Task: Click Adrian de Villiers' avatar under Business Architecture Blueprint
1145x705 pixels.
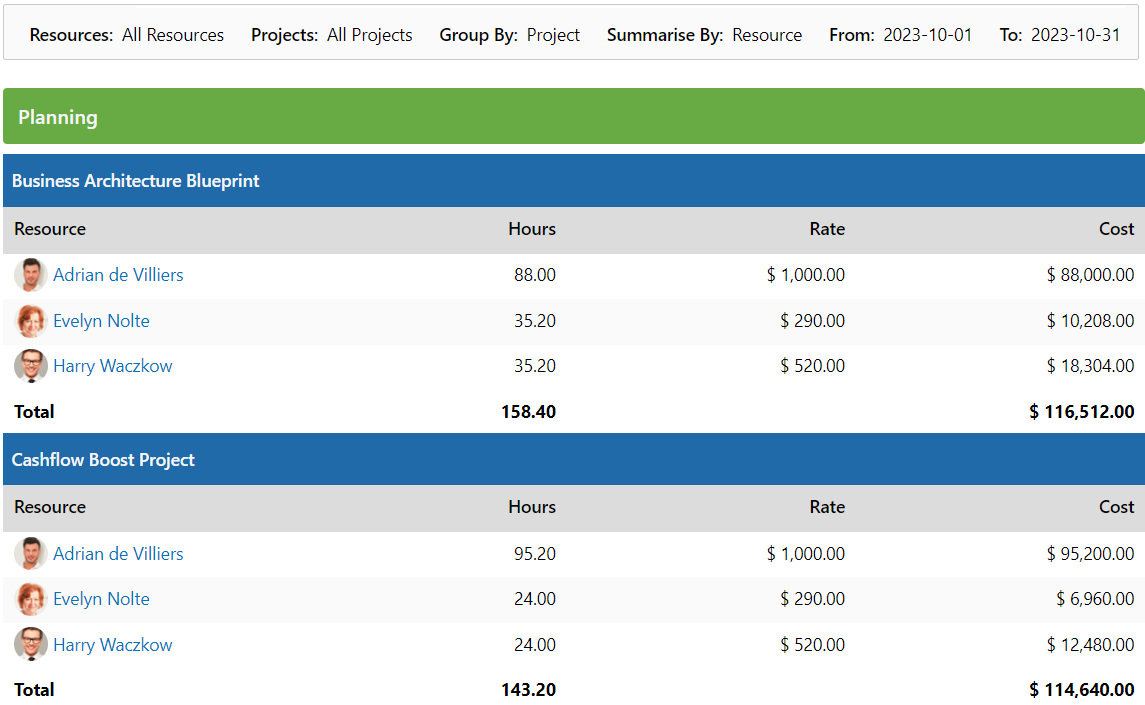Action: coord(29,275)
